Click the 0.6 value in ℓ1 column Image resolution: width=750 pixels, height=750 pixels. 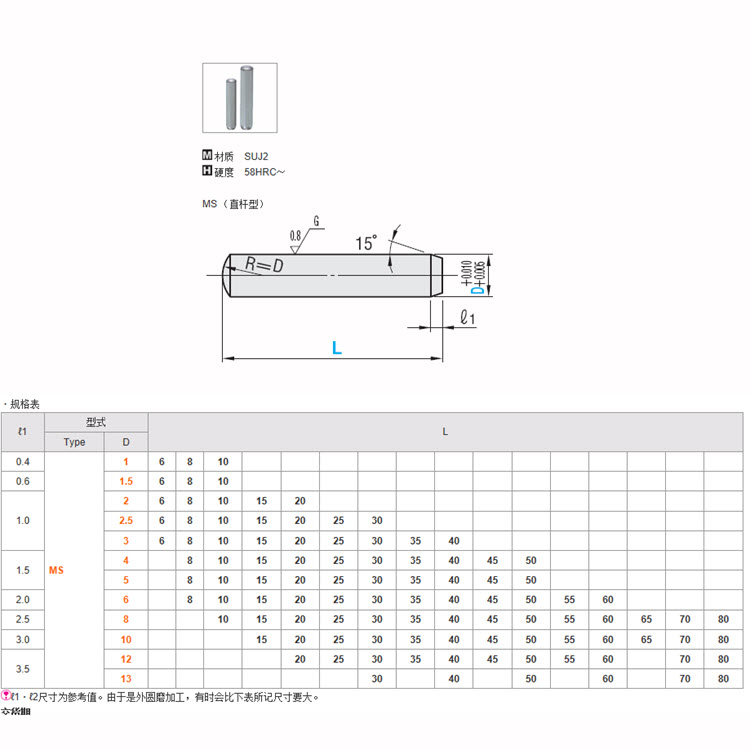click(22, 481)
